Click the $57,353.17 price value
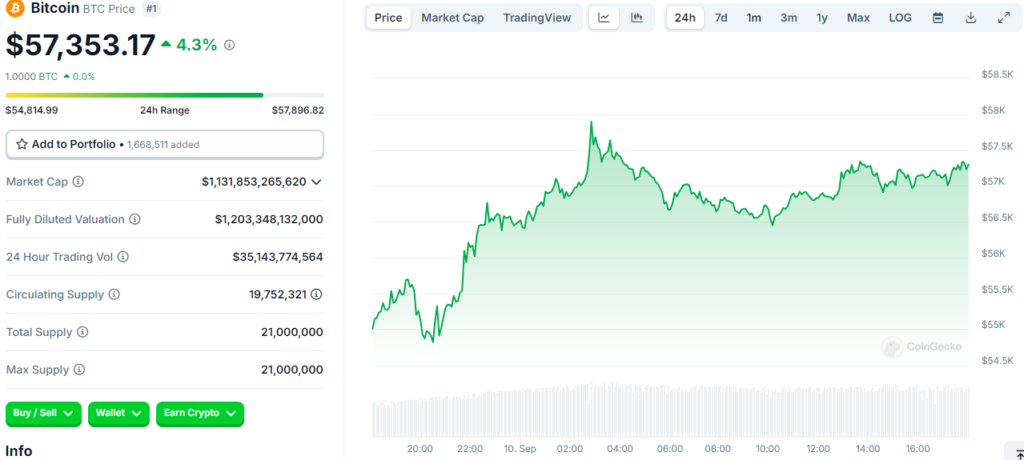 pyautogui.click(x=80, y=45)
